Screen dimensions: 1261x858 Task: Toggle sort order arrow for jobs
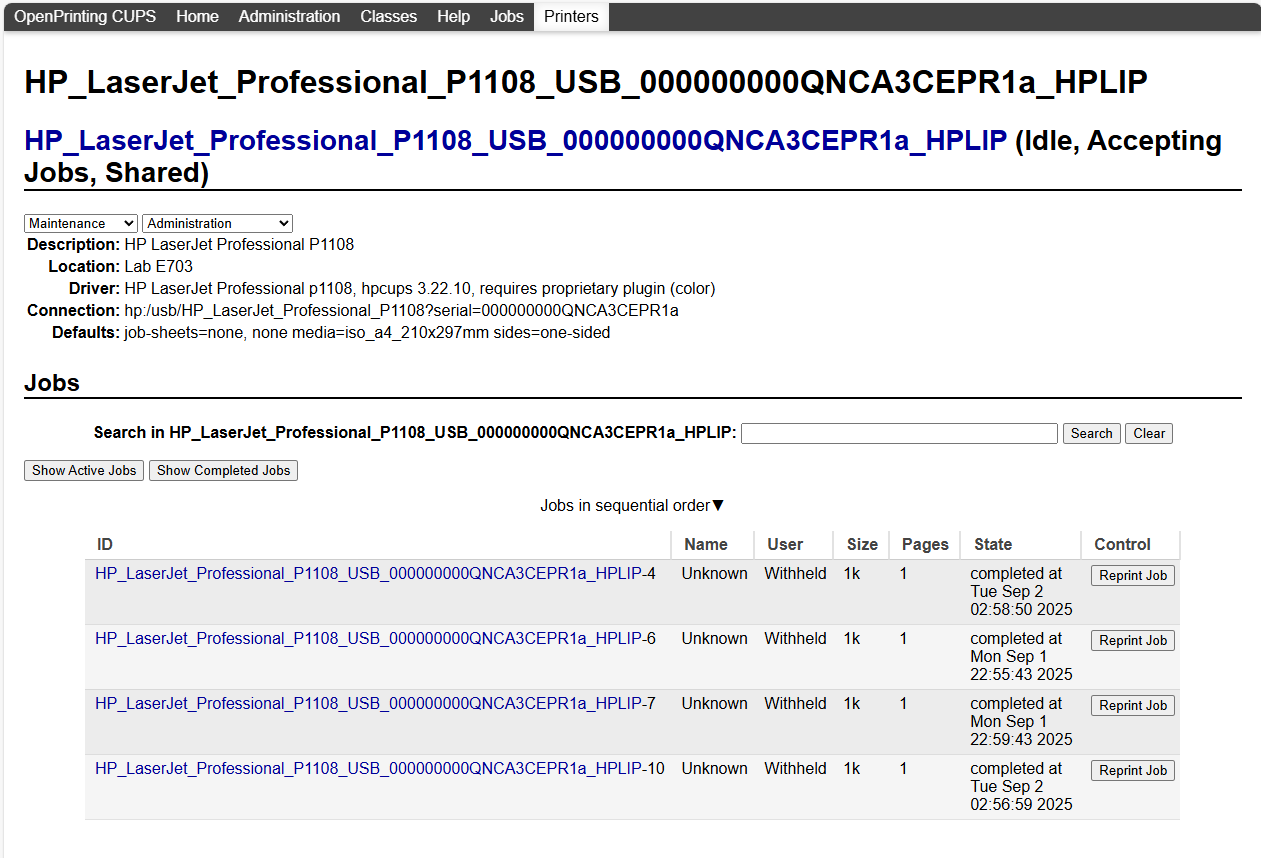(x=718, y=506)
